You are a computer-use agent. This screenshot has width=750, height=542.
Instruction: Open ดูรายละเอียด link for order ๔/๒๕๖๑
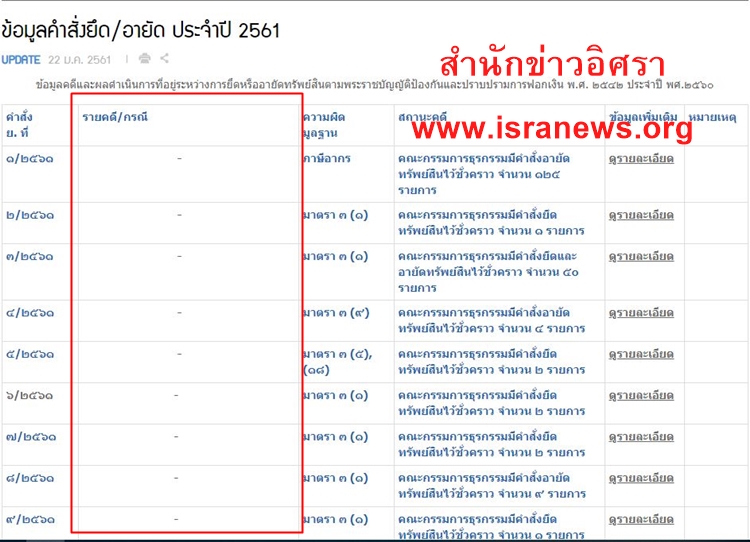641,313
